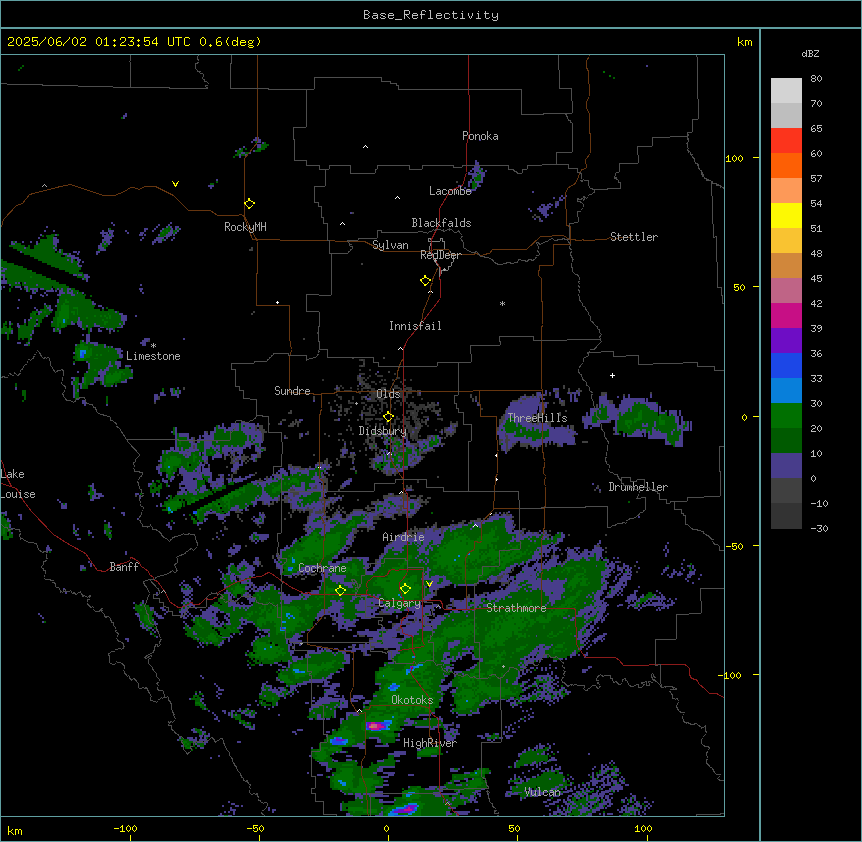Image resolution: width=862 pixels, height=842 pixels.
Task: Click the Lacombe city label
Action: (x=450, y=191)
